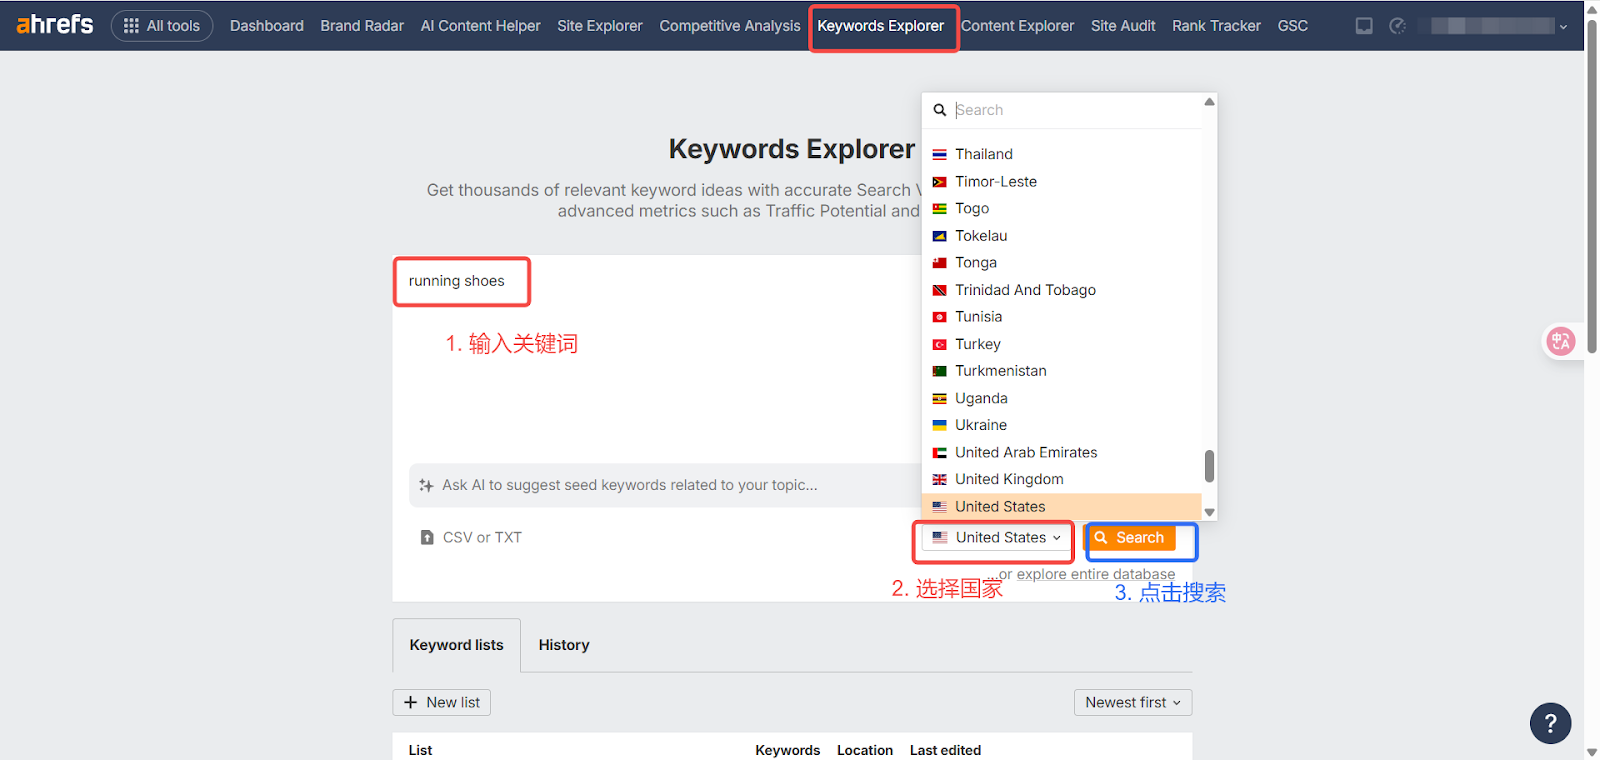Viewport: 1600px width, 760px height.
Task: Click the country list scrollbar thumb
Action: (x=1209, y=466)
